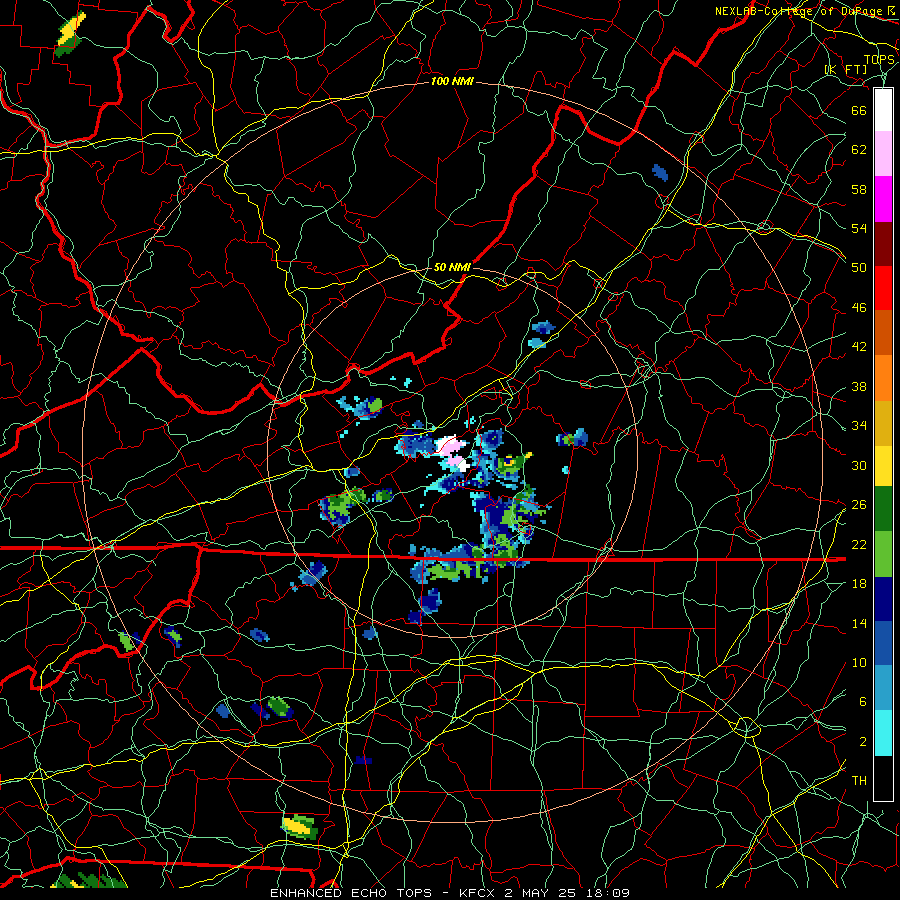Click the navy blue legend color band
Image resolution: width=900 pixels, height=900 pixels.
pos(883,599)
